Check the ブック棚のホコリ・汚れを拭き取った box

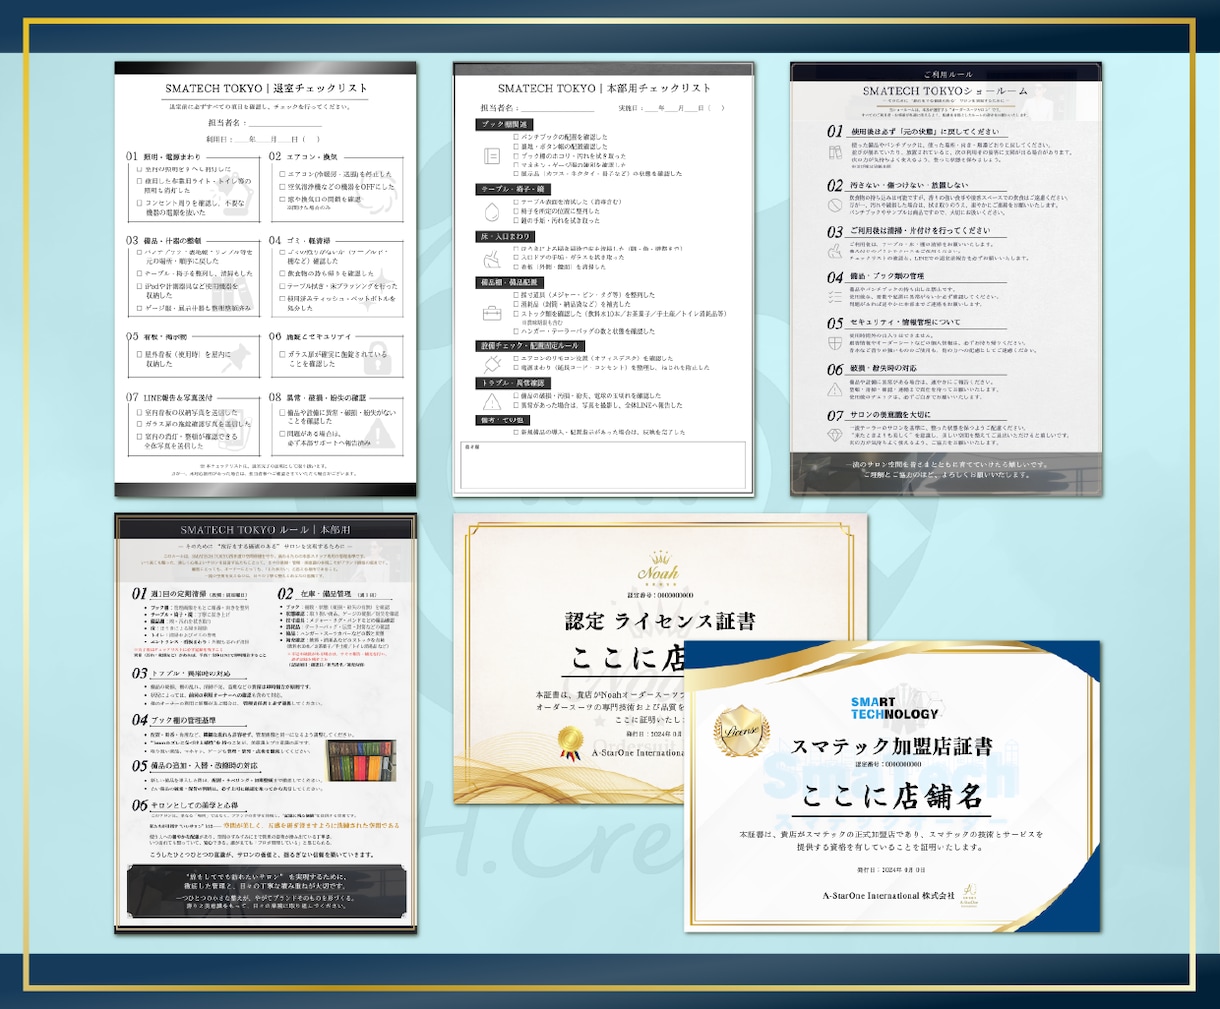517,156
